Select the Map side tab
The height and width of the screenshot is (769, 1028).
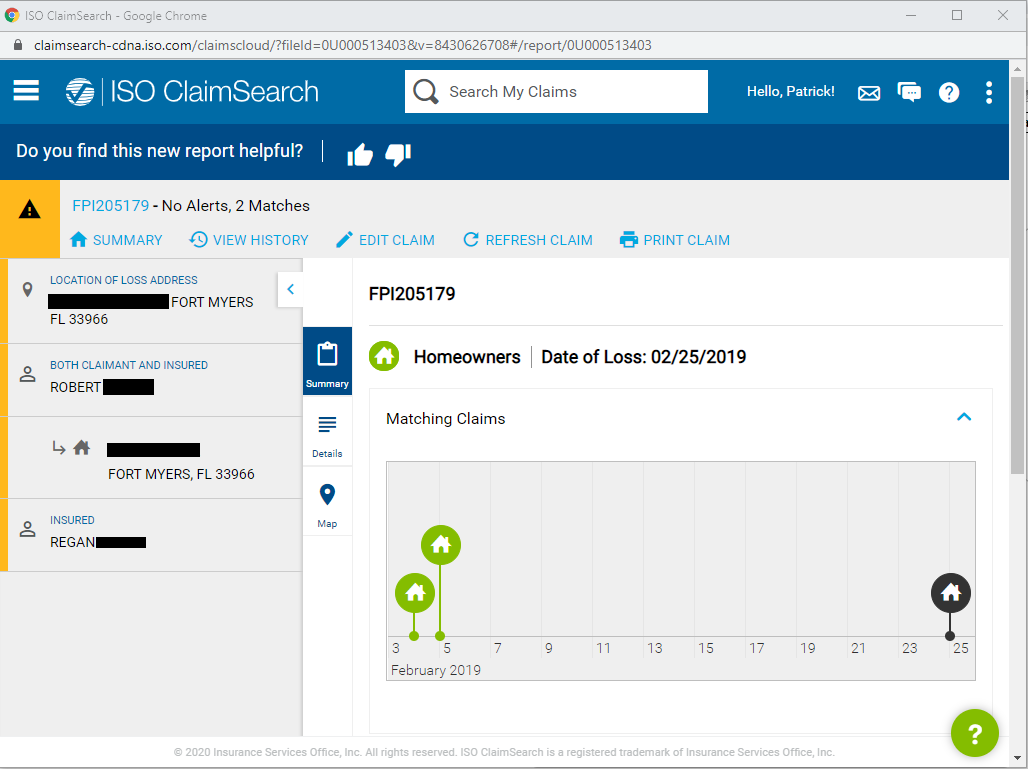(327, 506)
